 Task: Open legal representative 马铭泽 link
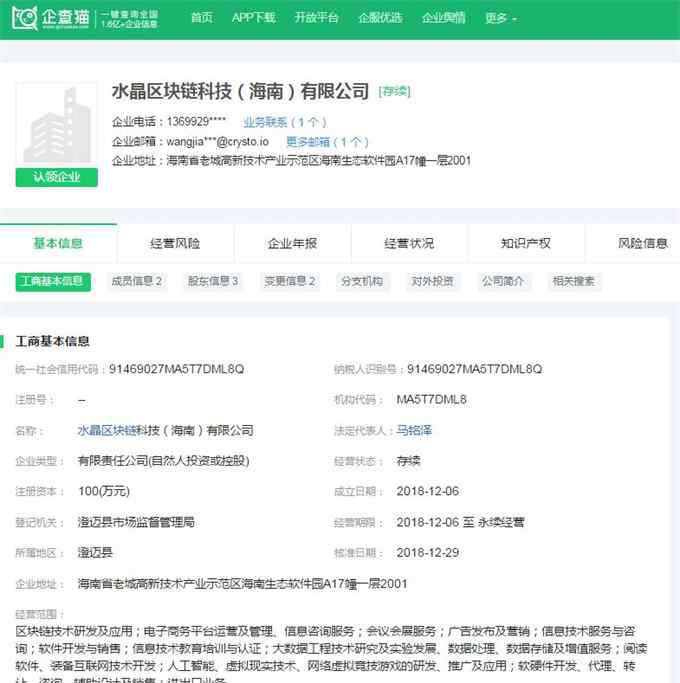[414, 430]
